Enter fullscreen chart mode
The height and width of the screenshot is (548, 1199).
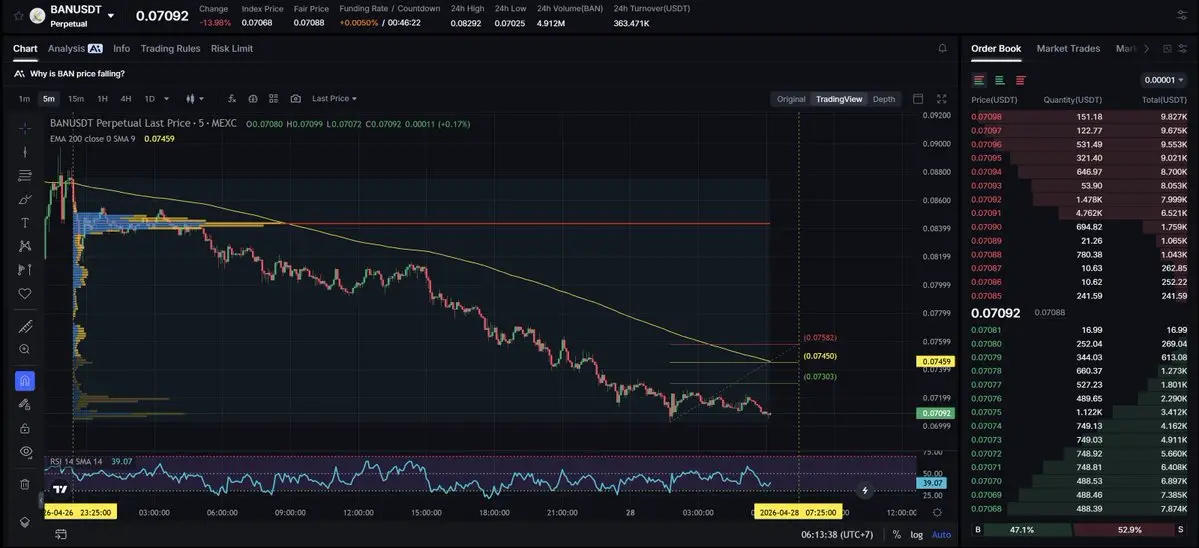pos(941,99)
